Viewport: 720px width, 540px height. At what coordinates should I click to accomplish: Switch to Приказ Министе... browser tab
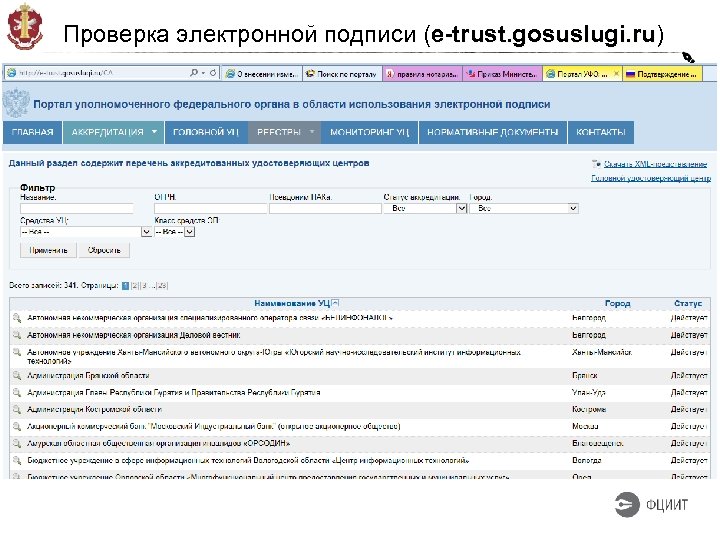(502, 74)
